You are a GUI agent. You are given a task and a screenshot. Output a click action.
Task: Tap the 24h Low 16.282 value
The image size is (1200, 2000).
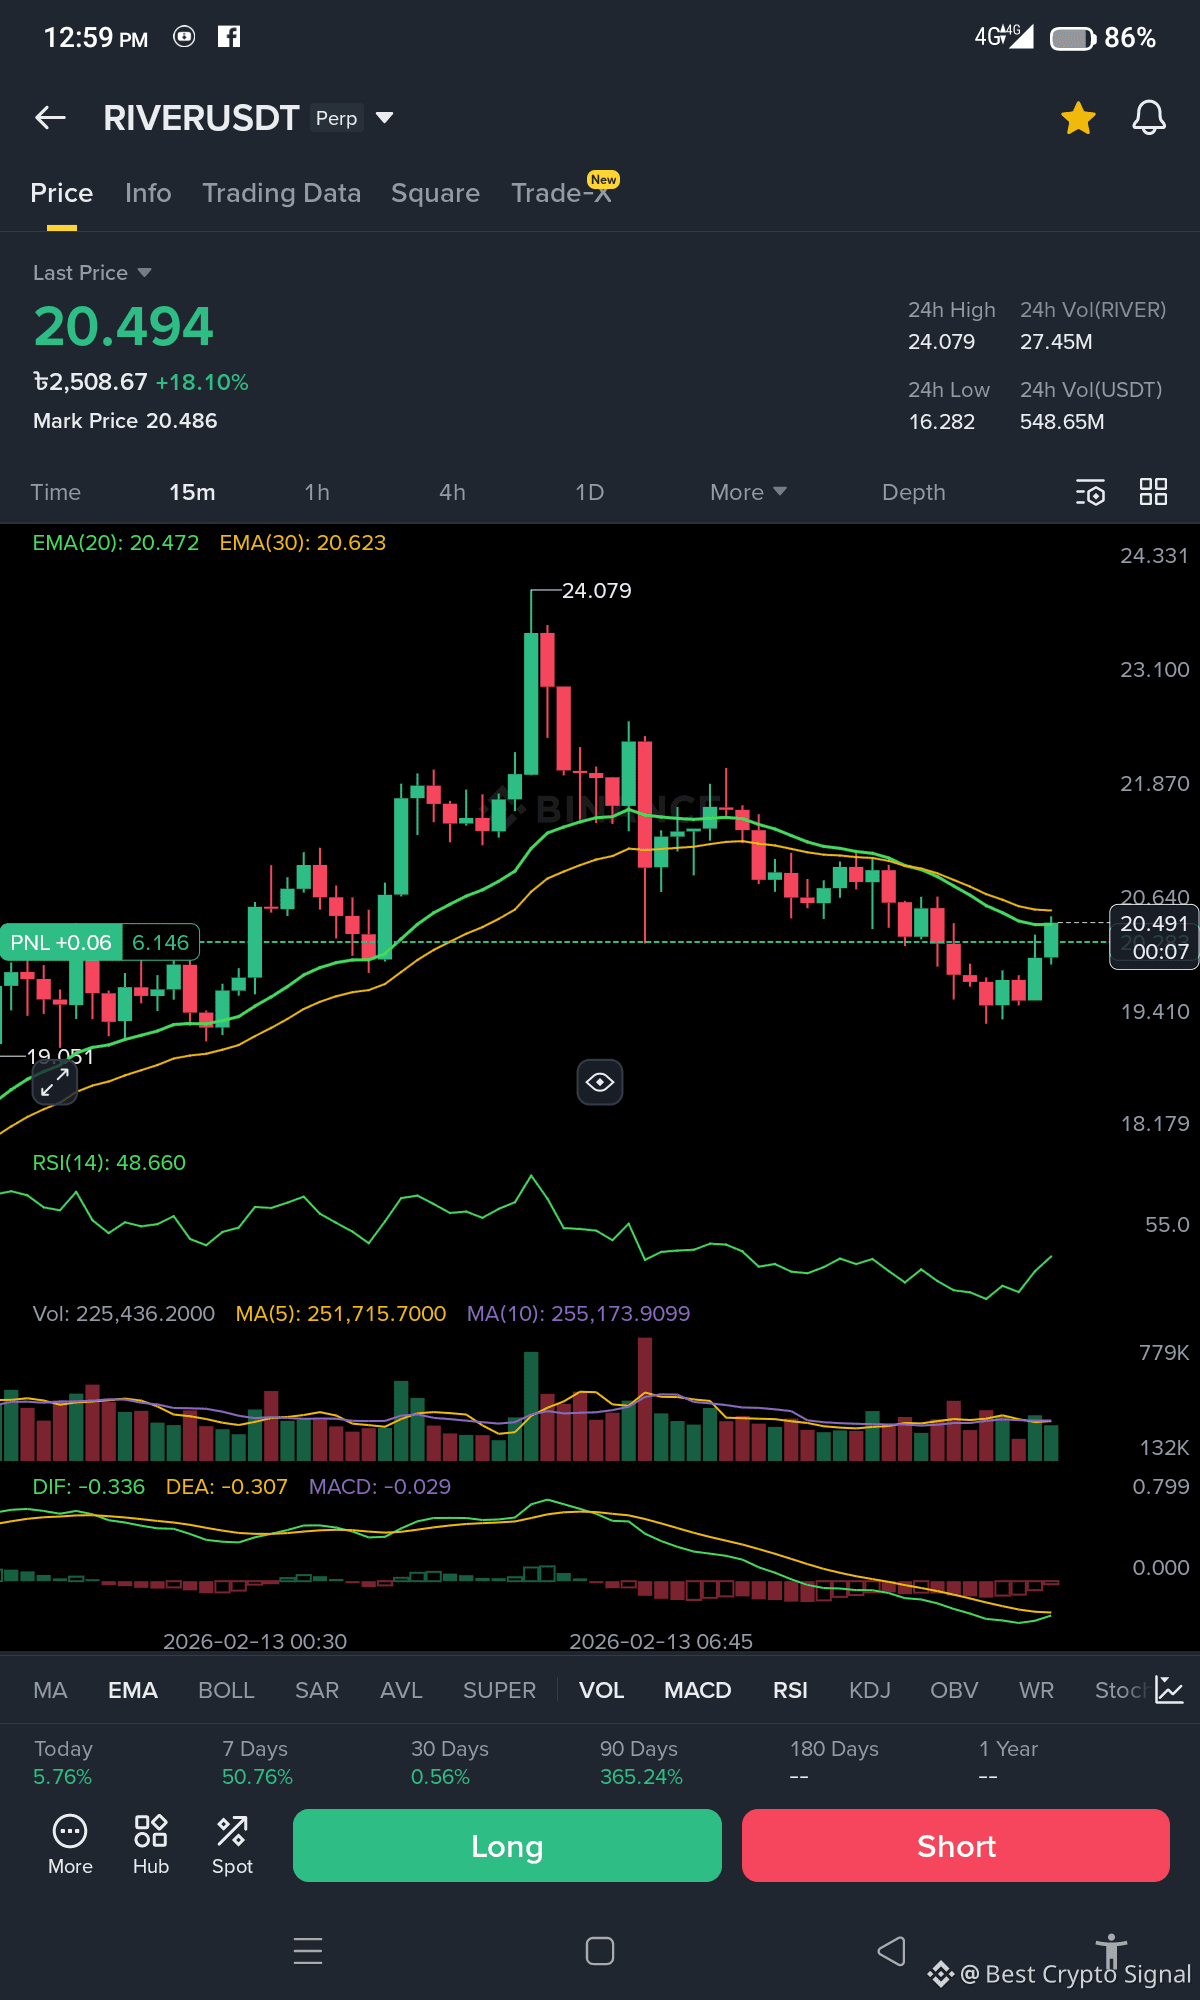point(941,422)
